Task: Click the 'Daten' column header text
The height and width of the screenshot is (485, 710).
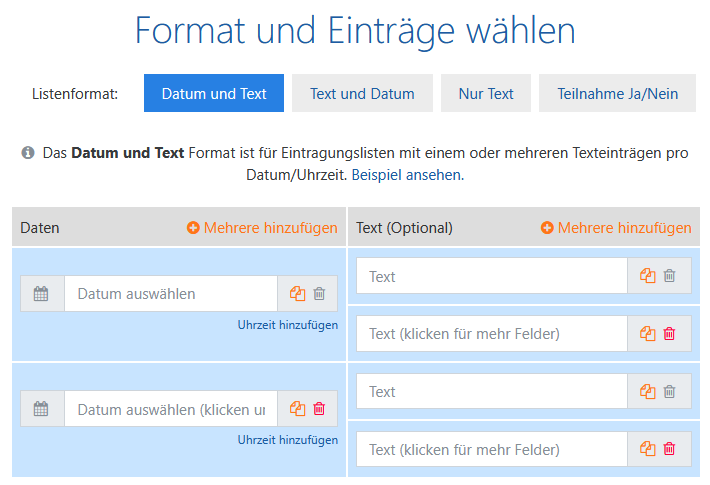Action: pos(40,228)
